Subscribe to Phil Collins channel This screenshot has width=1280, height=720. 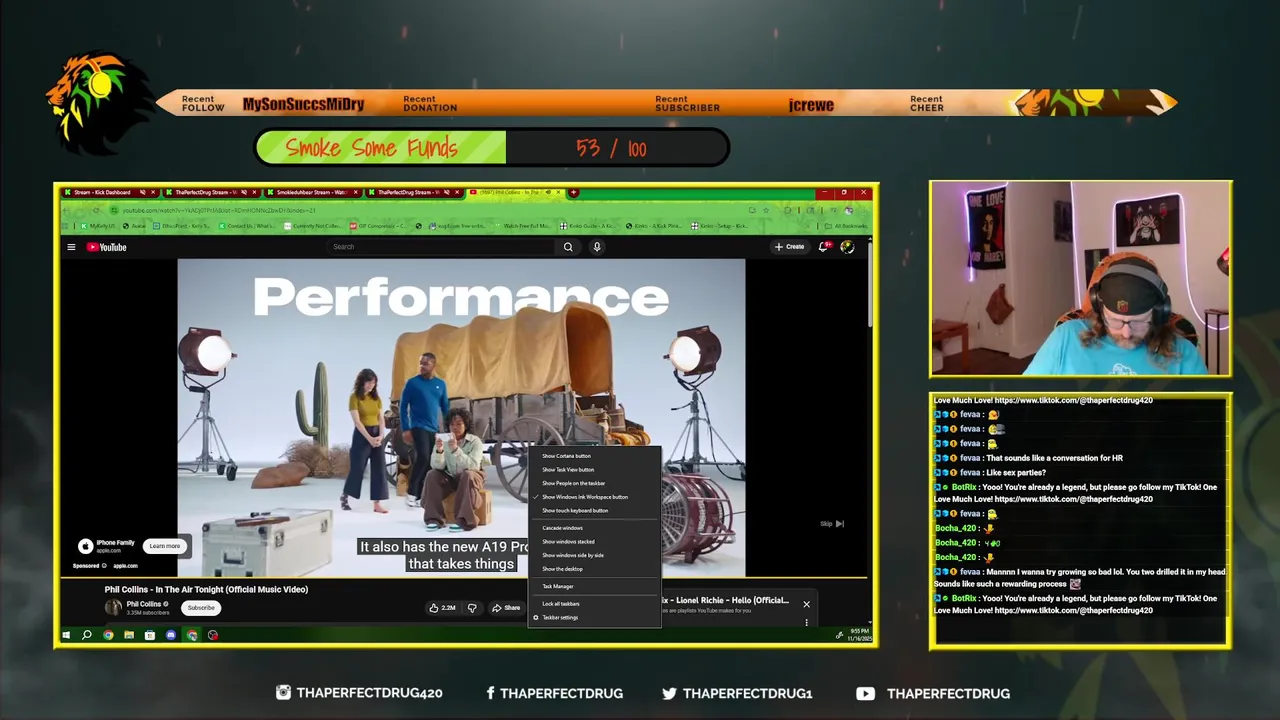pyautogui.click(x=201, y=608)
